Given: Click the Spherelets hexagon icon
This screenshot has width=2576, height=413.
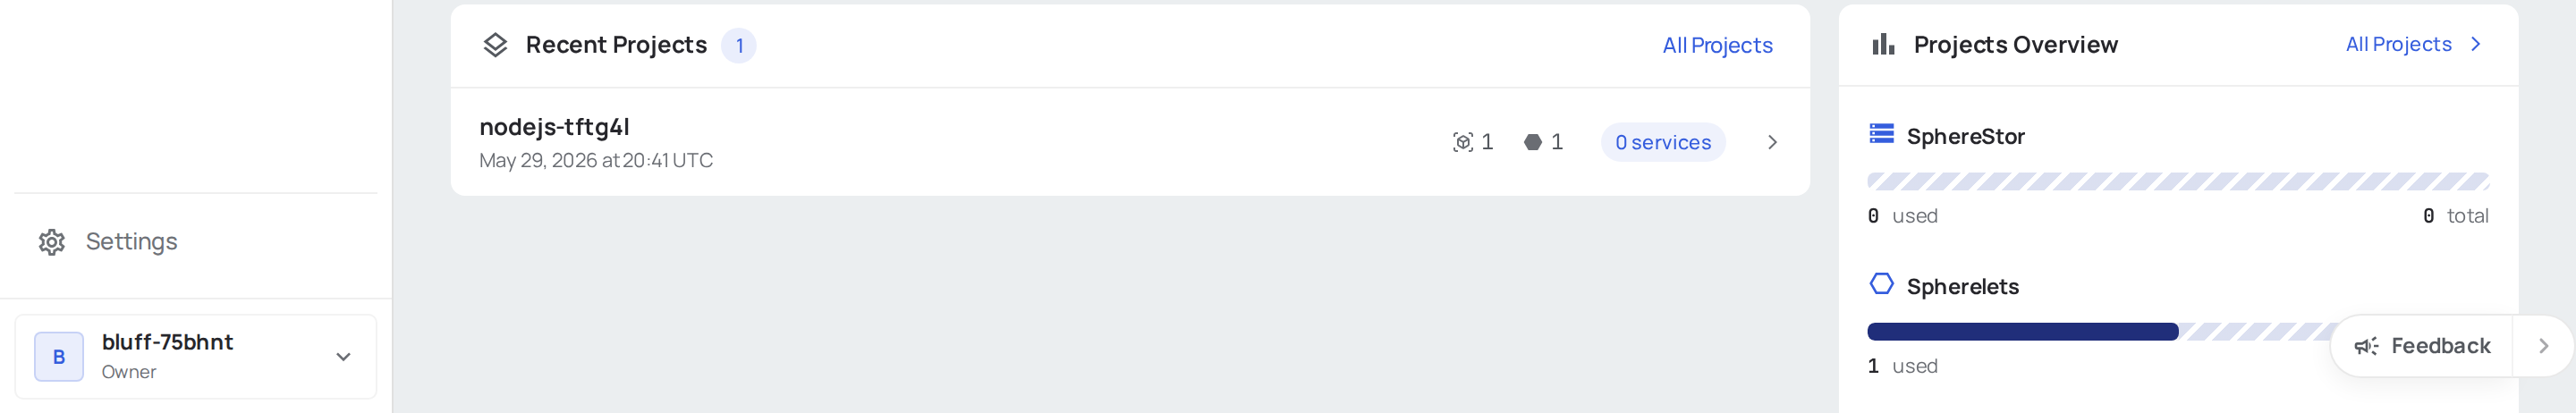Looking at the screenshot, I should click(1881, 284).
